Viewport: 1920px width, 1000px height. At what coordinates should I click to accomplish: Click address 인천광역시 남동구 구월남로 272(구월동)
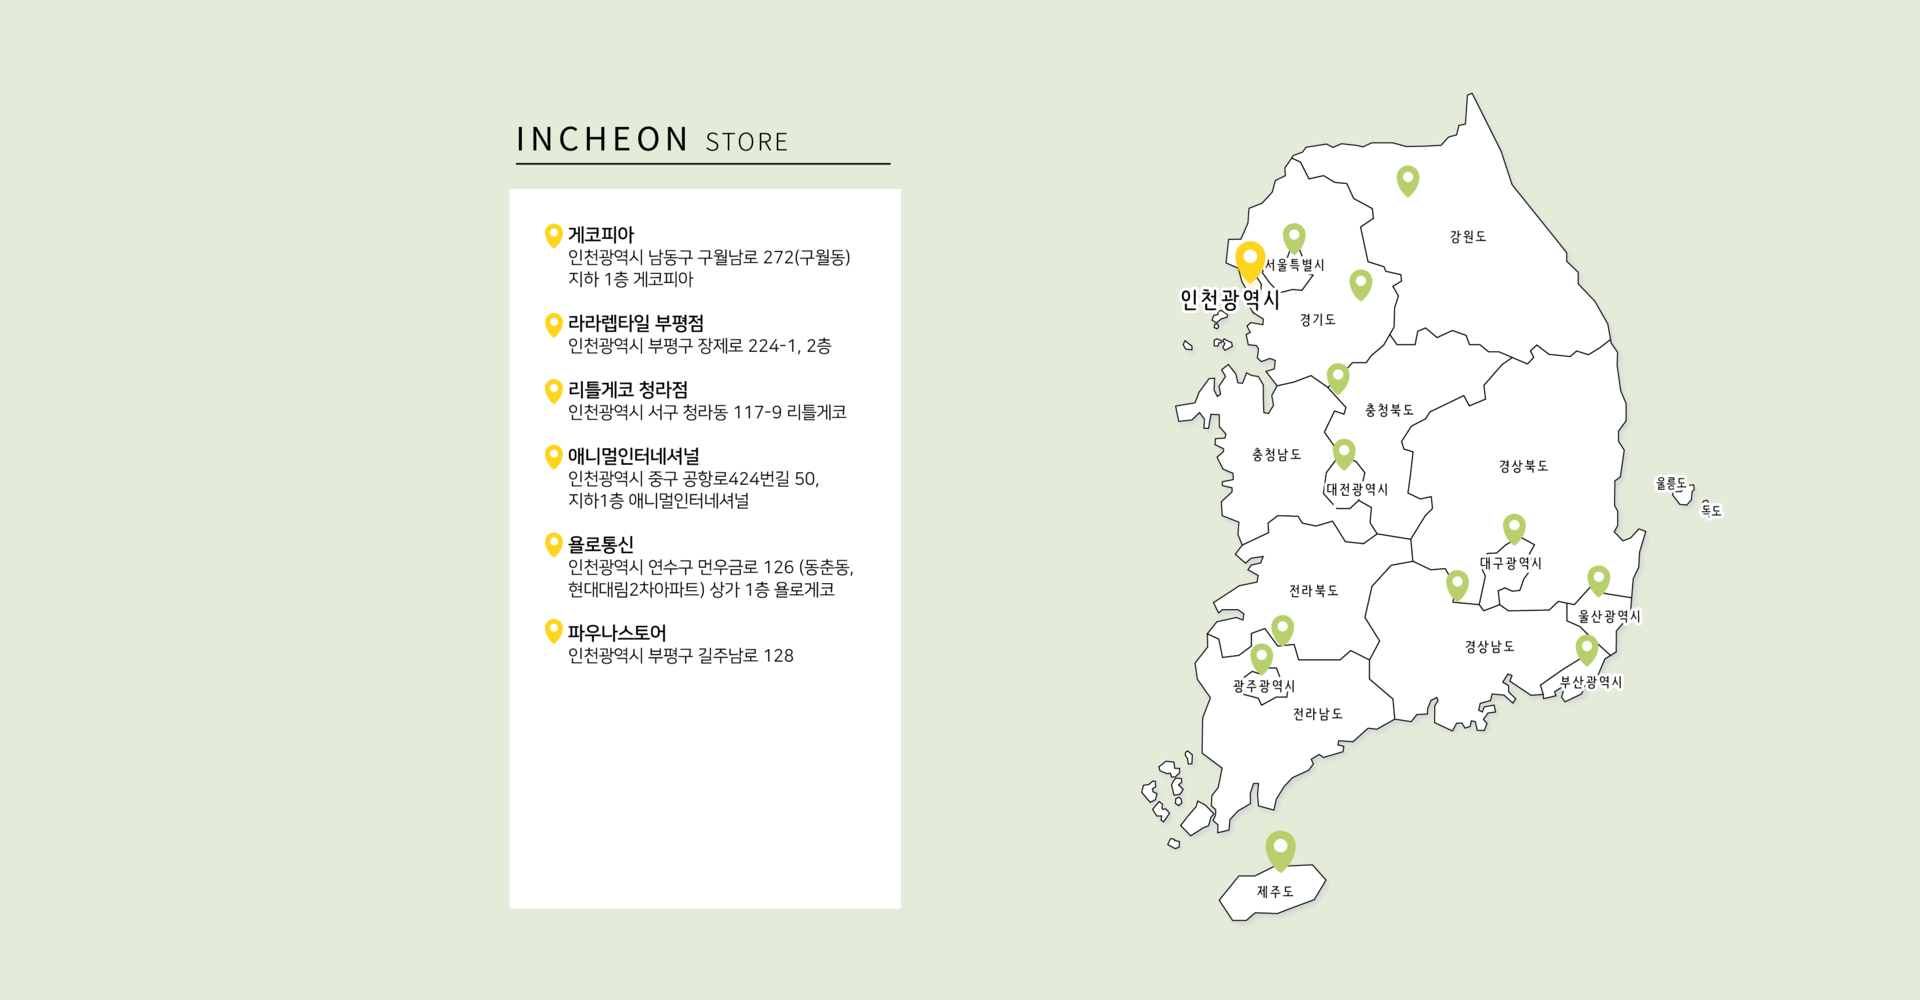pos(709,257)
